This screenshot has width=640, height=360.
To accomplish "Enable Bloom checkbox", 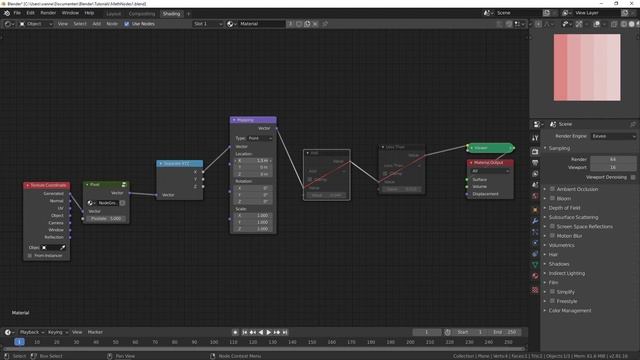I will 552,198.
